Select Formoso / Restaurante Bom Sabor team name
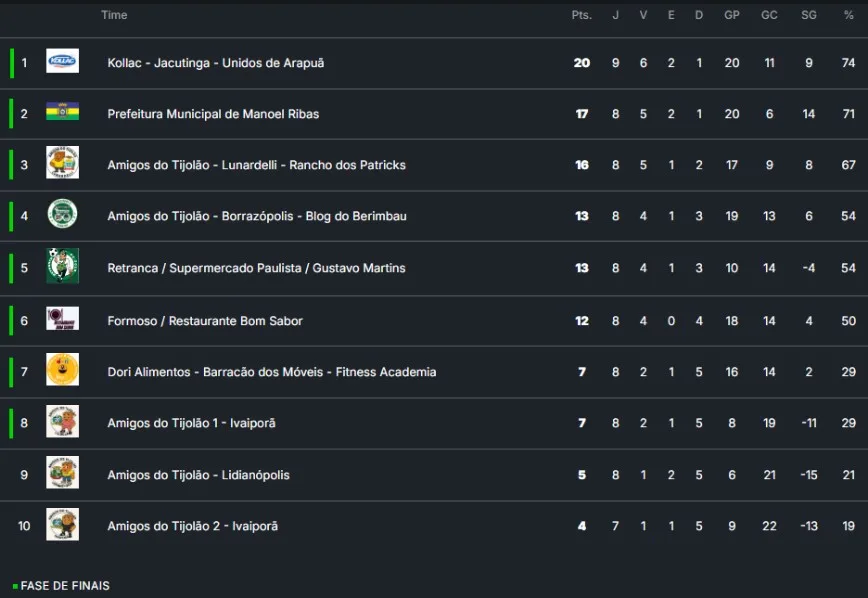This screenshot has width=868, height=598. tap(205, 321)
